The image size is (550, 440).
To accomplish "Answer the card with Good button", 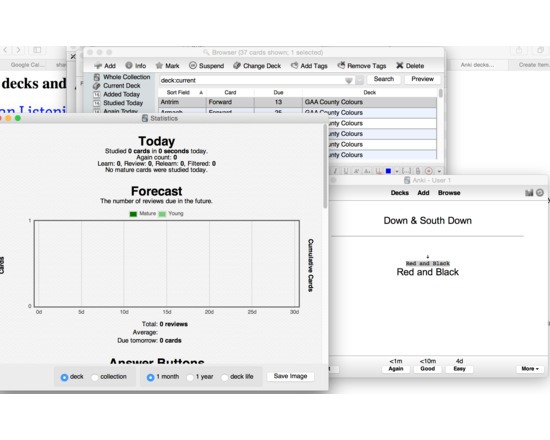I will tap(428, 369).
